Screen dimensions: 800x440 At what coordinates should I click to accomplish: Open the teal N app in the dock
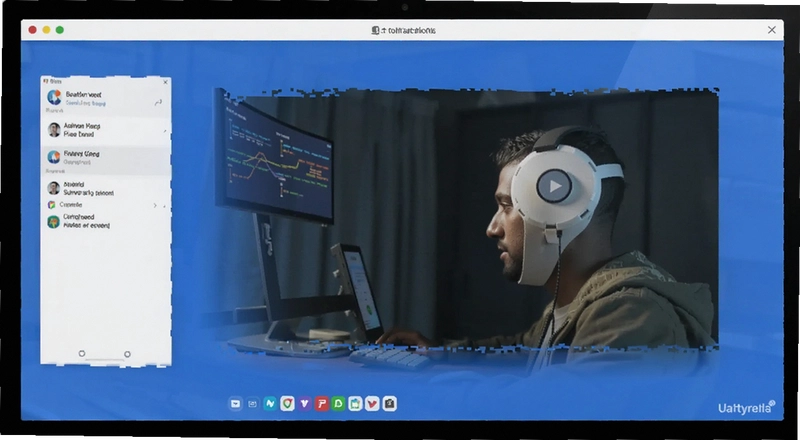(270, 404)
